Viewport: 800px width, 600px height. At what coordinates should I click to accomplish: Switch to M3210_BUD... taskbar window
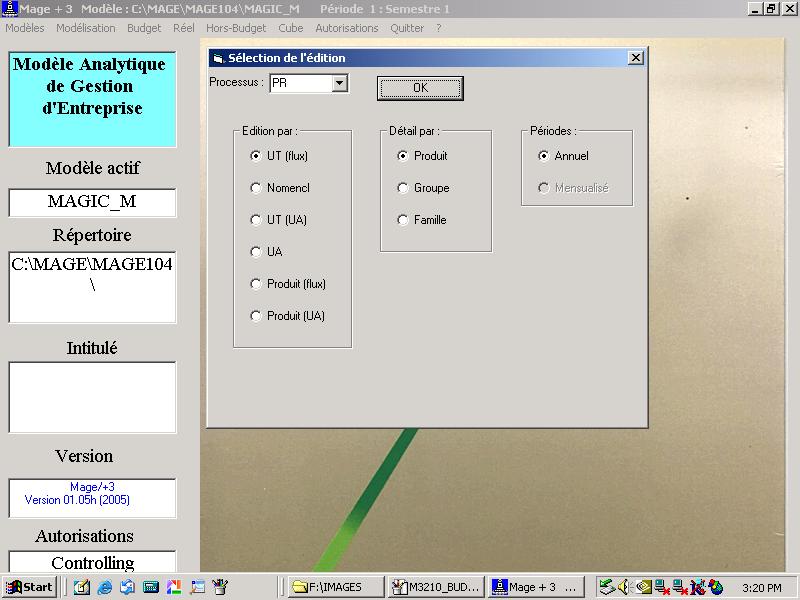pos(435,587)
